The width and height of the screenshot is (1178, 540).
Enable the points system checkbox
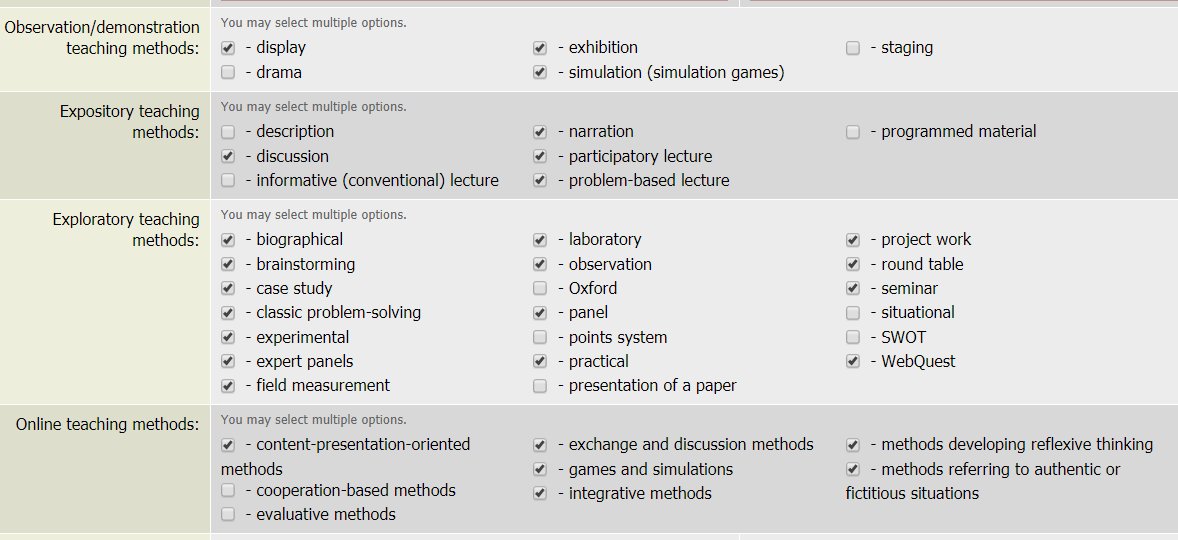coord(540,337)
